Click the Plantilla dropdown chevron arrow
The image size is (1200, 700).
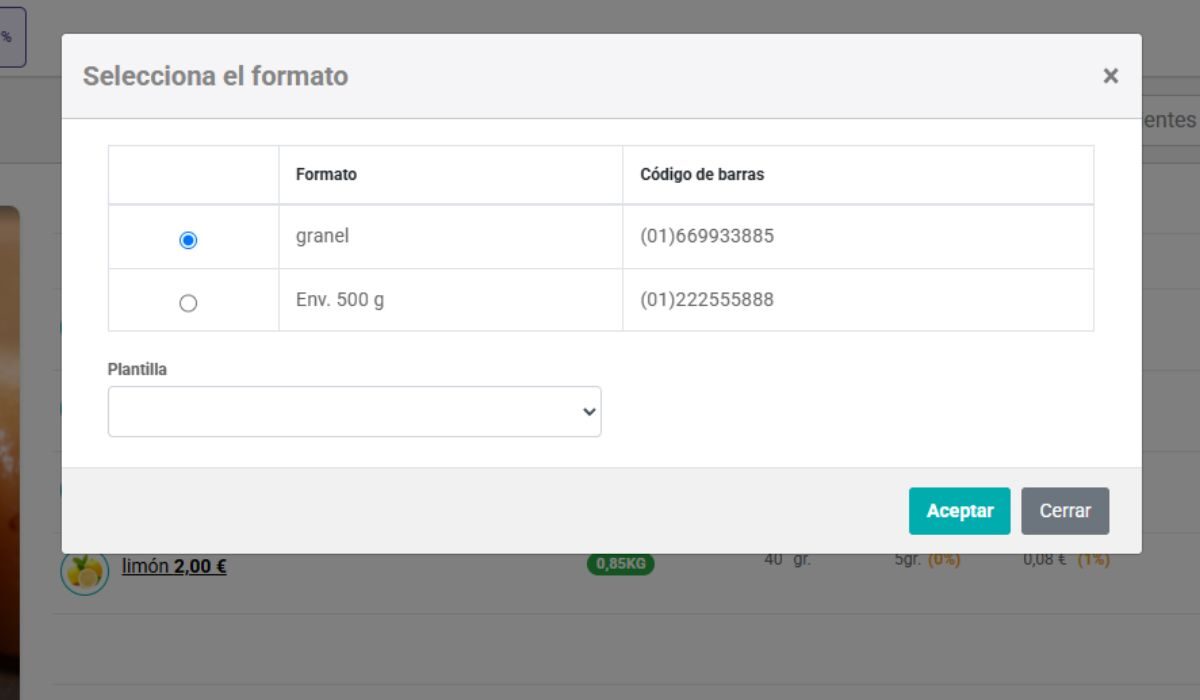[586, 410]
